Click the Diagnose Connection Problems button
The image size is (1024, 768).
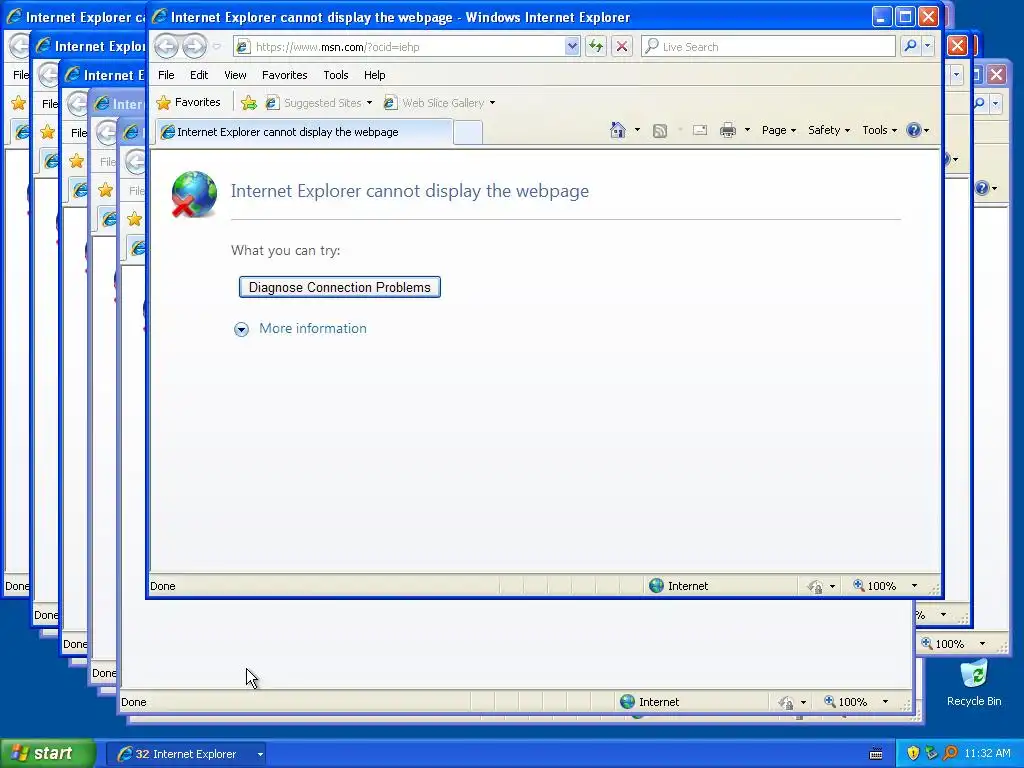click(x=340, y=287)
